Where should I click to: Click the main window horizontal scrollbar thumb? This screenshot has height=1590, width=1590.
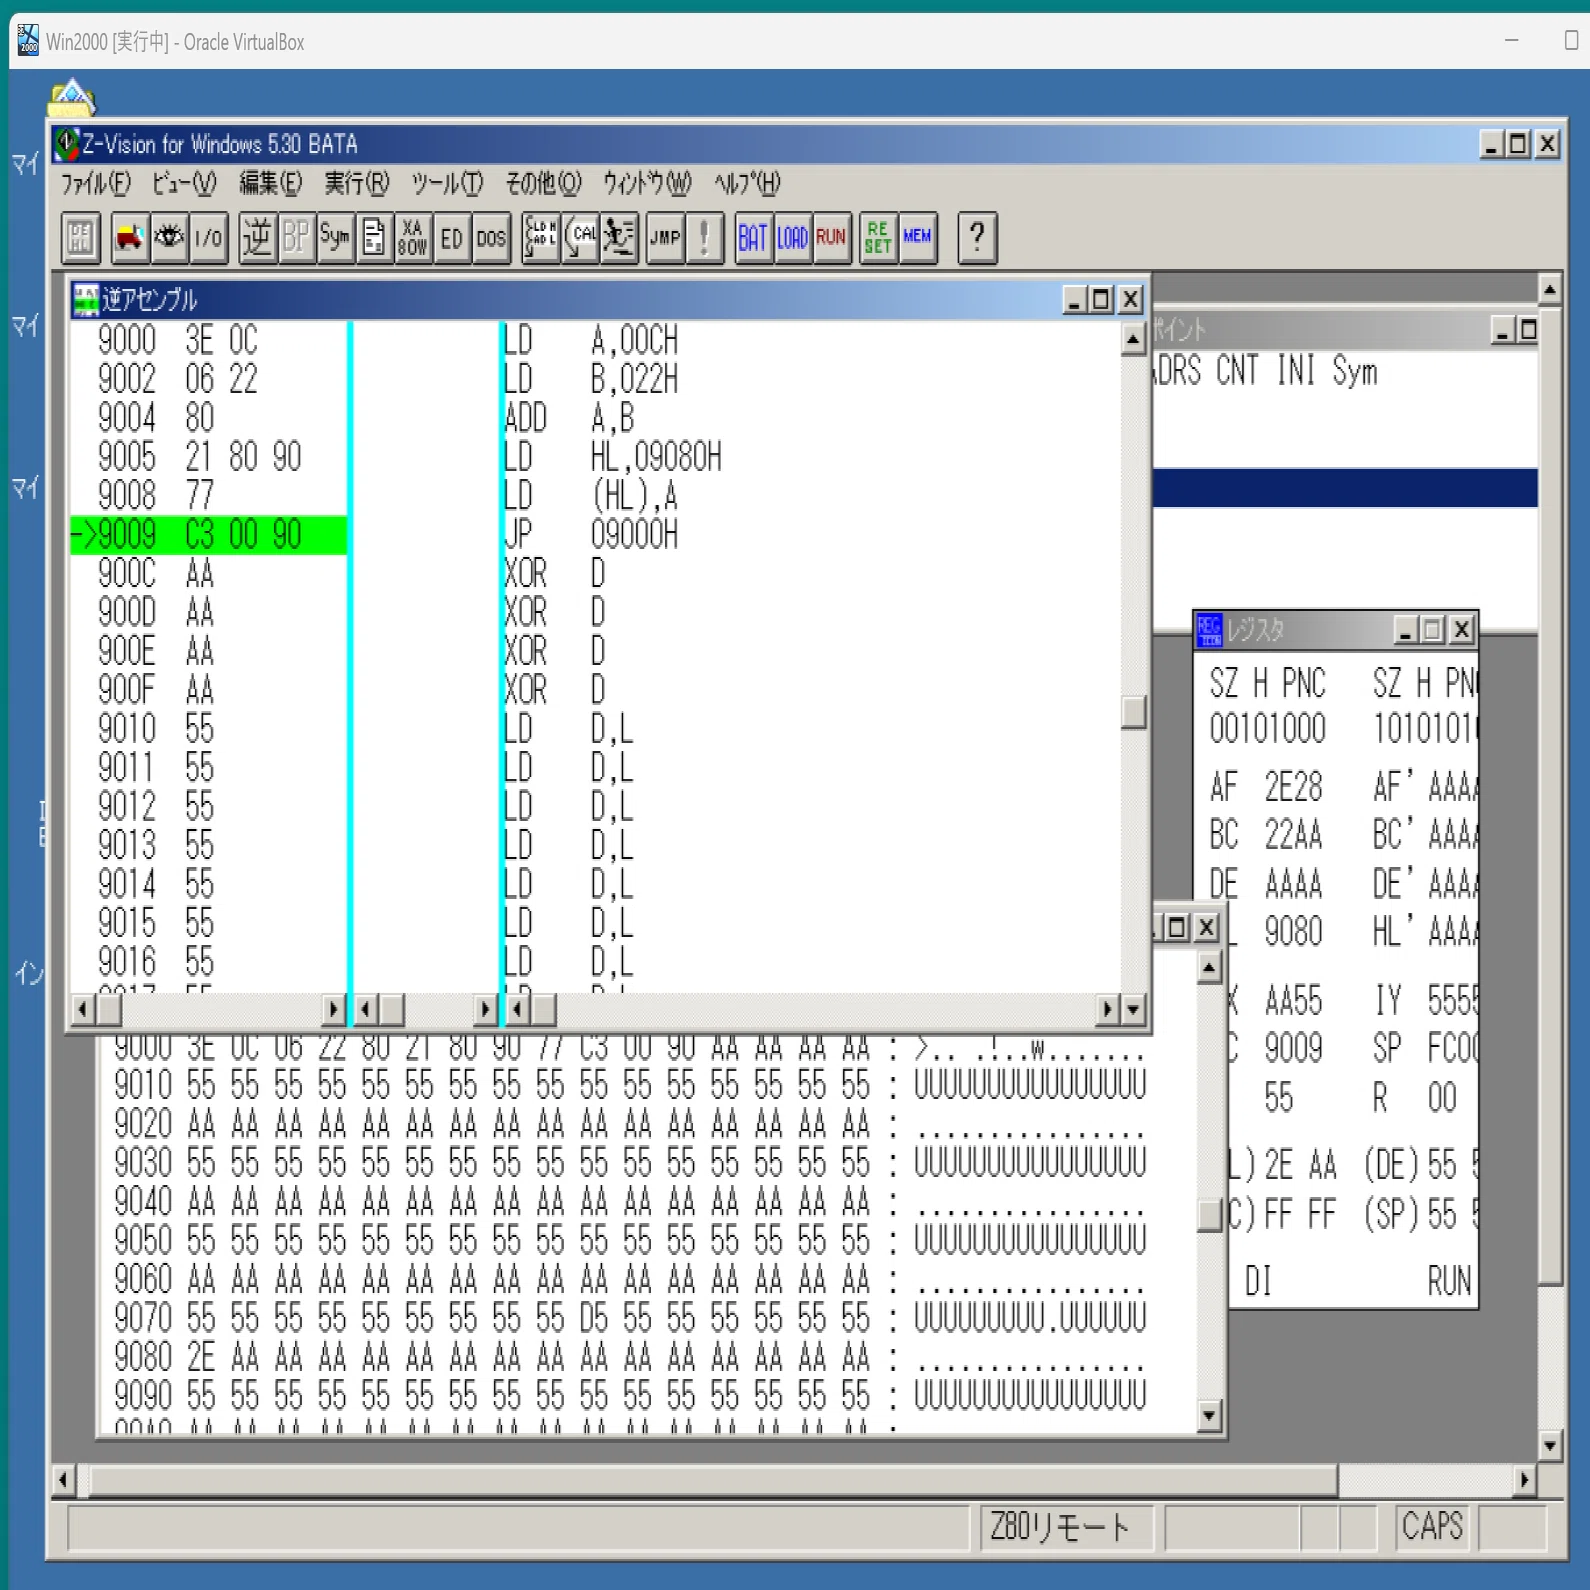click(714, 1479)
